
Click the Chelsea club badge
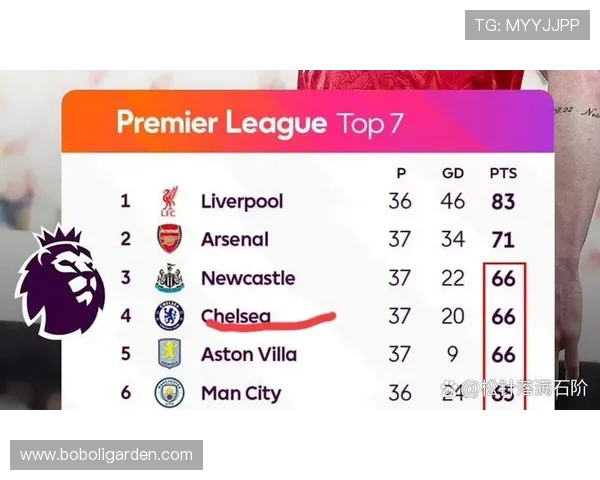169,317
